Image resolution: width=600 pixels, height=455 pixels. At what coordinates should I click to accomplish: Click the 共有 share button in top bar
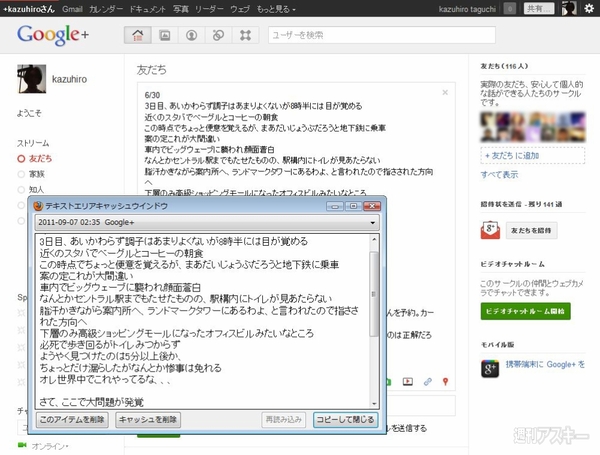click(539, 8)
